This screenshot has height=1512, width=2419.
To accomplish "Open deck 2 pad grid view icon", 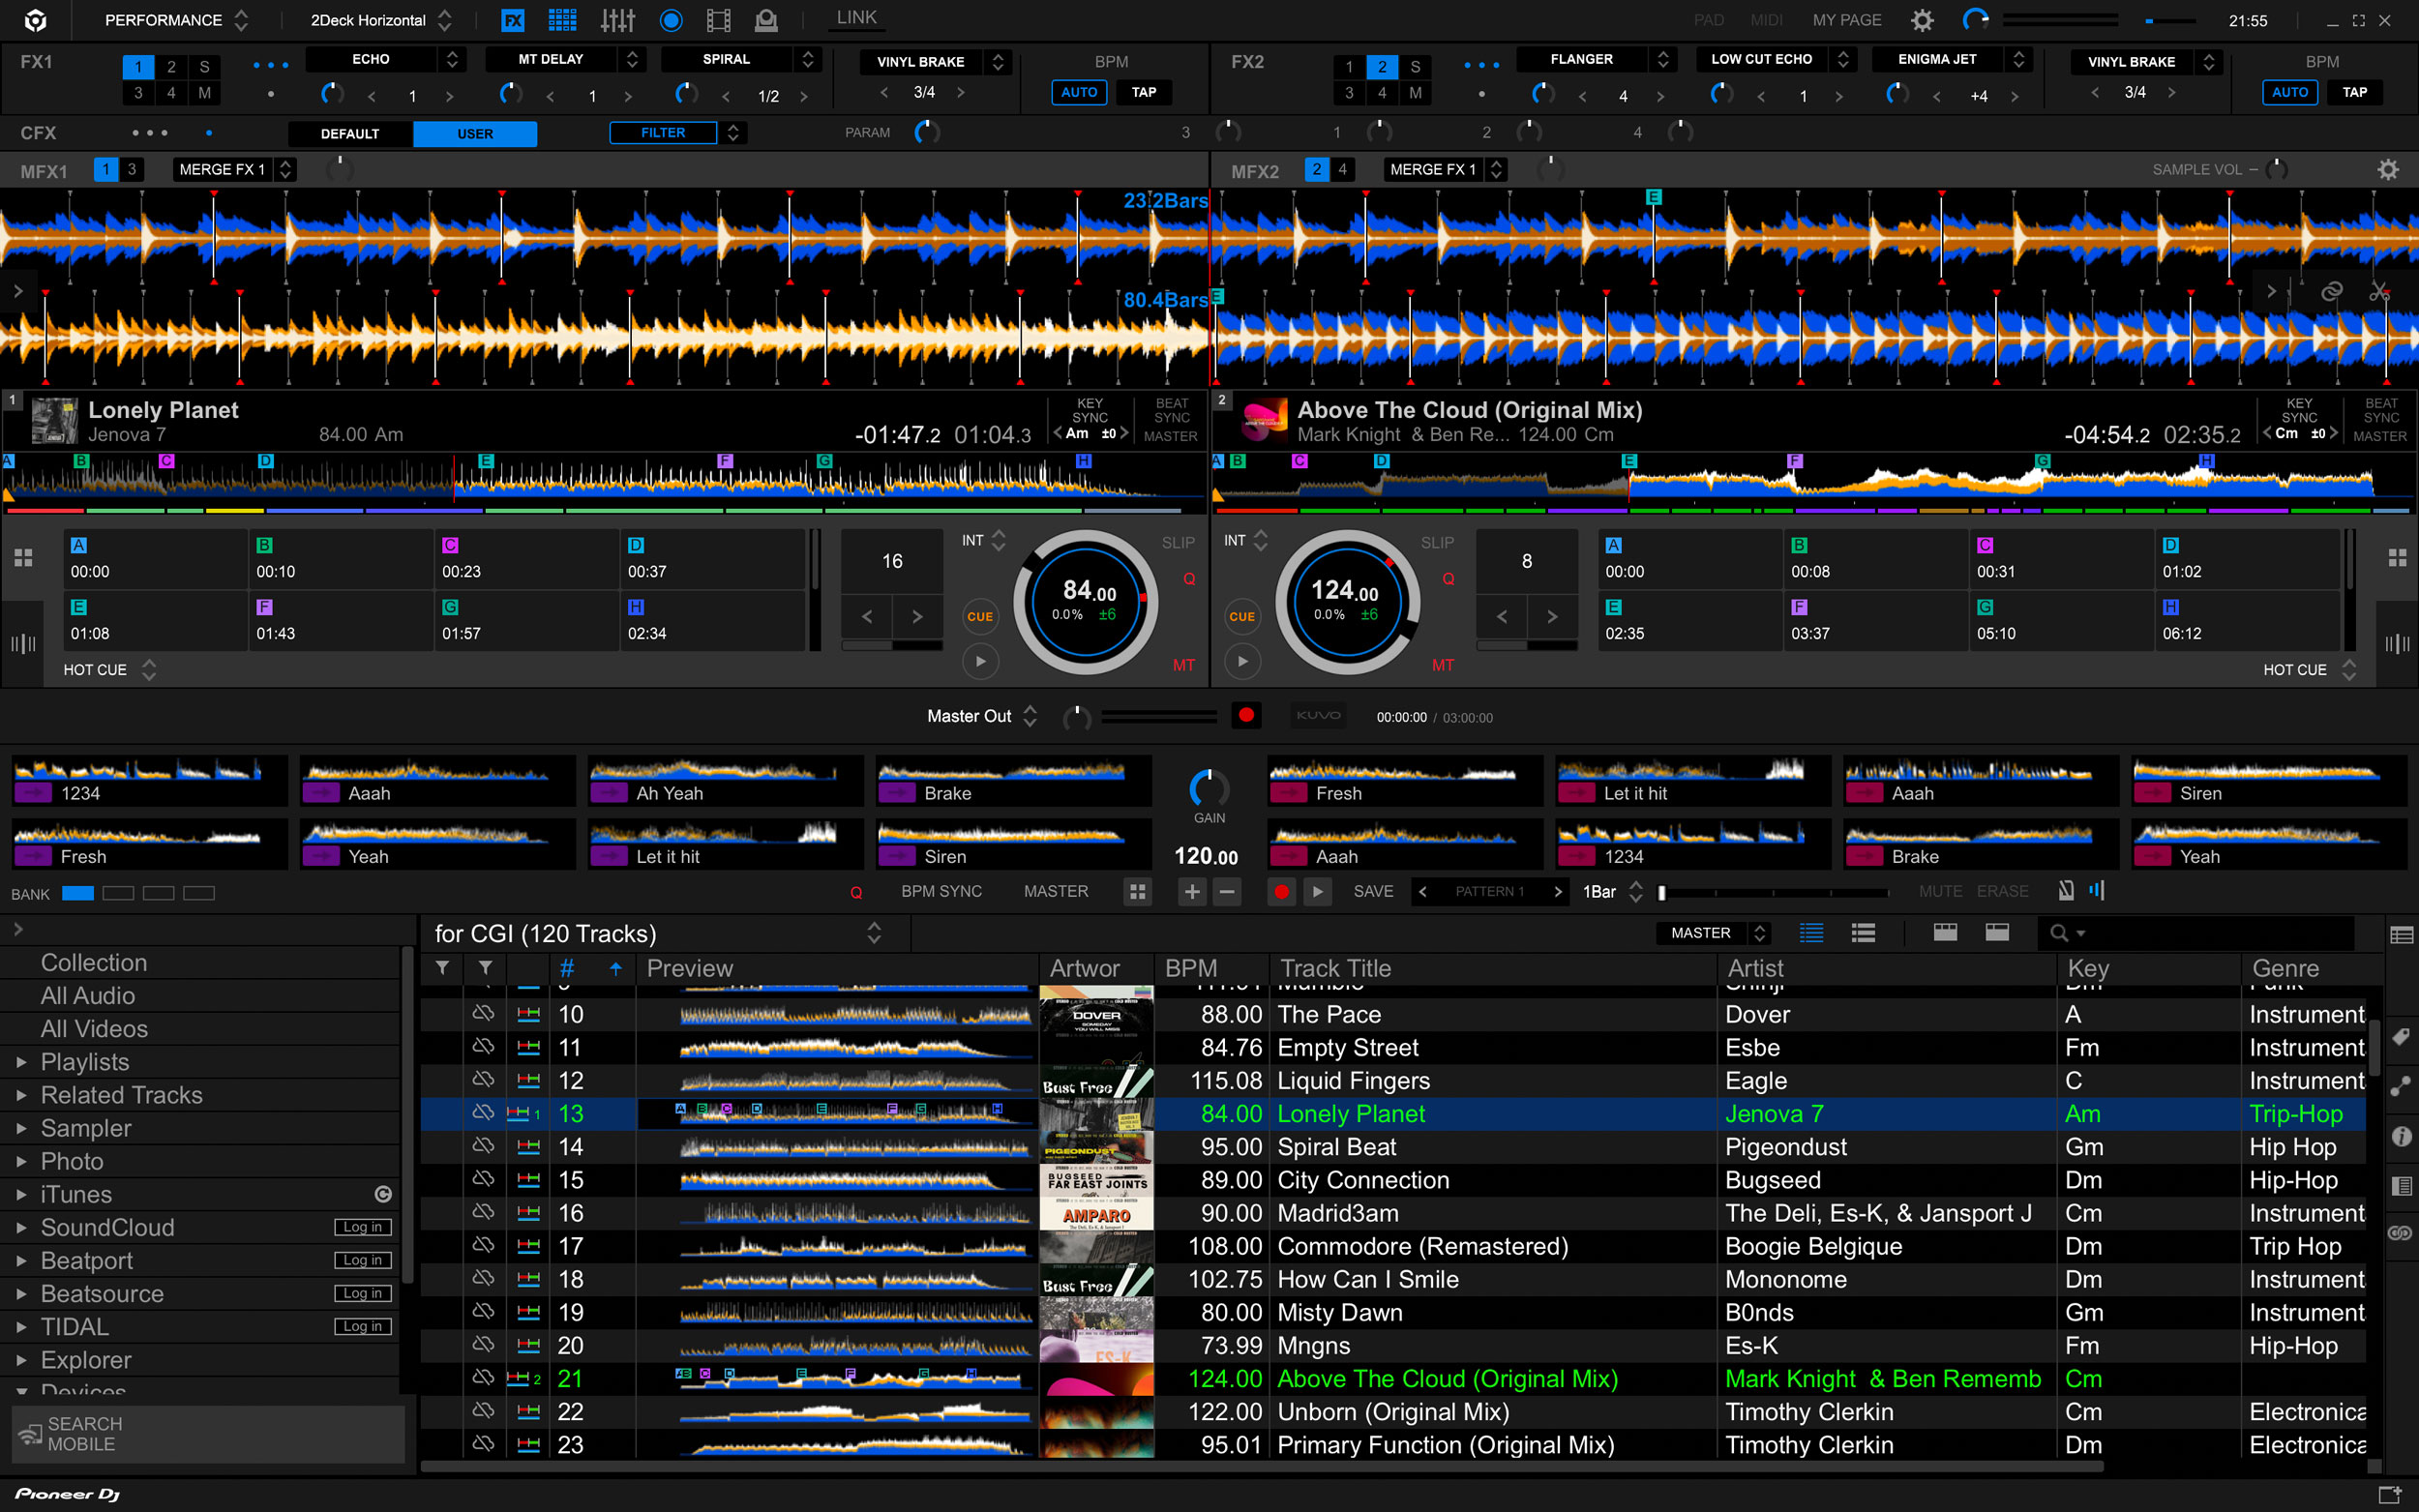I will 2397,557.
